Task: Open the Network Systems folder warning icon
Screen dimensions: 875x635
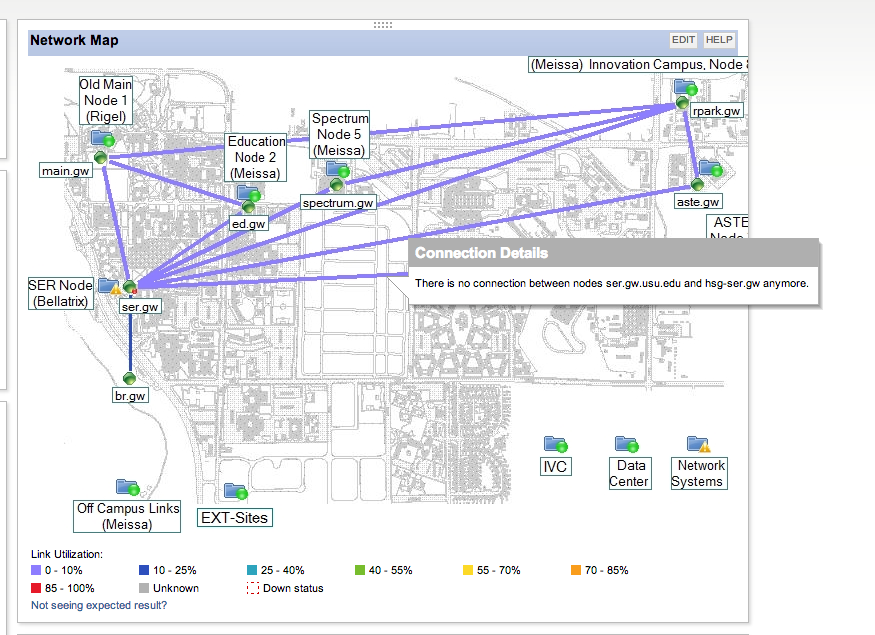Action: tap(699, 444)
